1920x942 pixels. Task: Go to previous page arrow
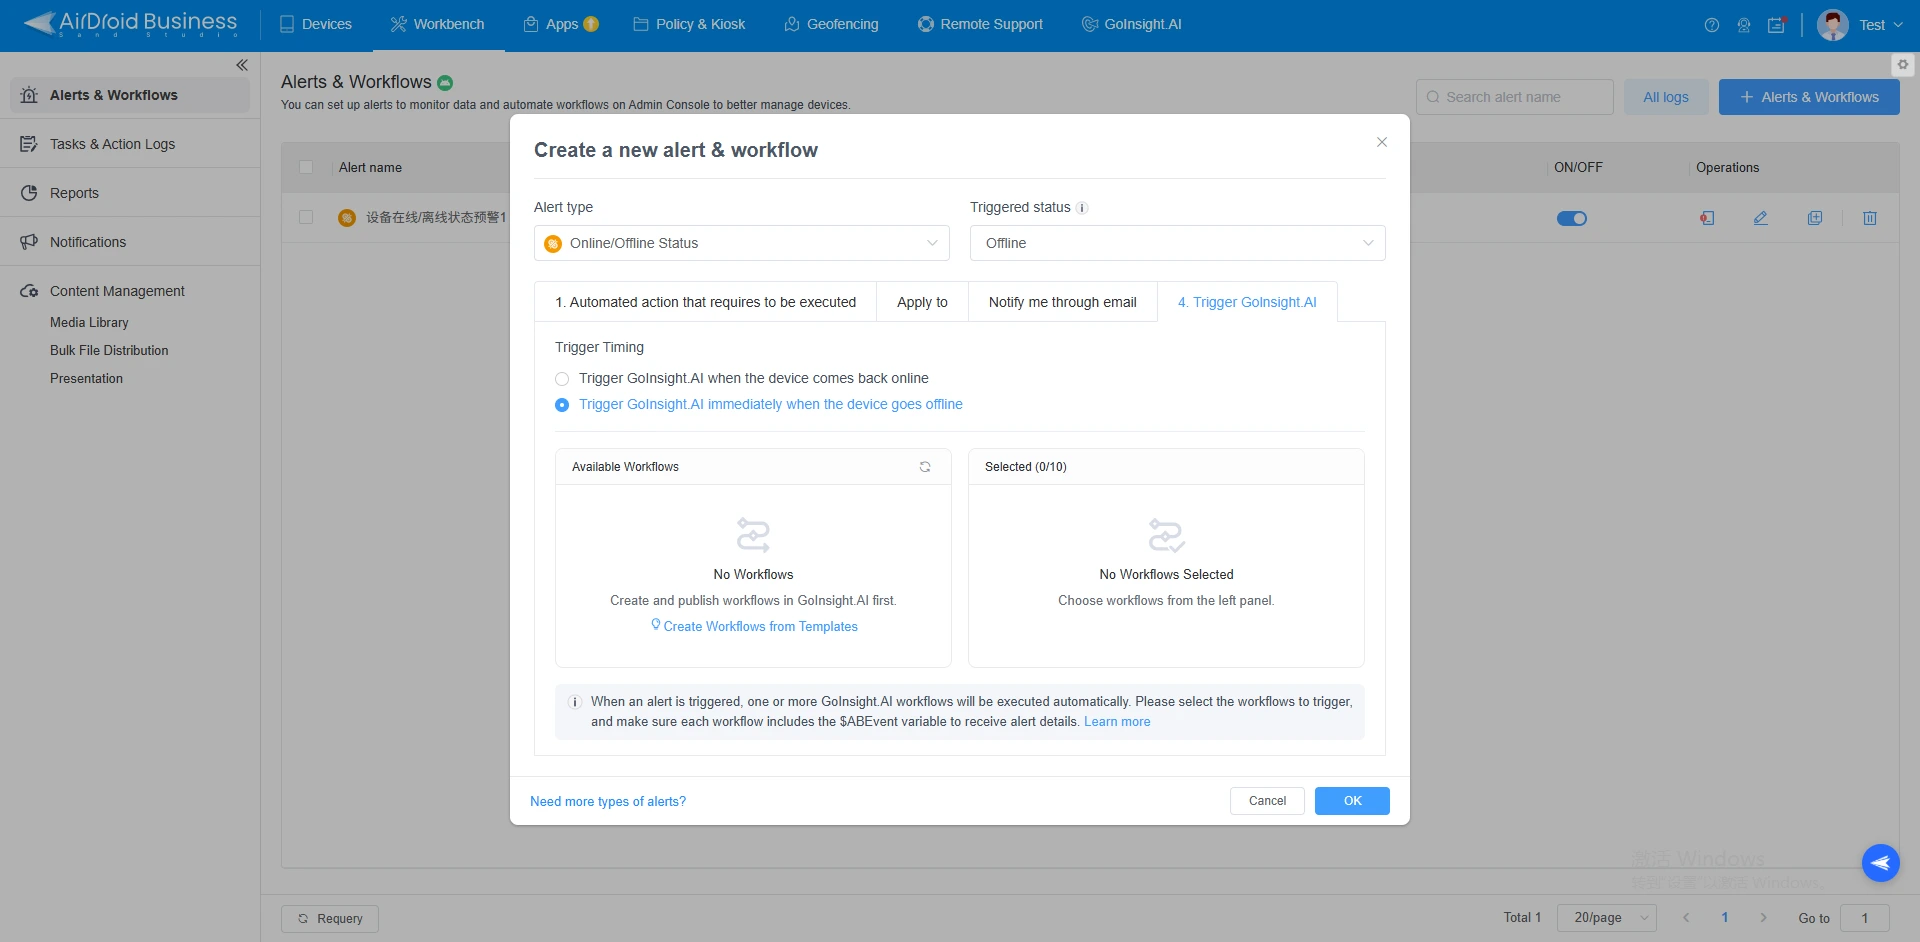coord(1686,918)
